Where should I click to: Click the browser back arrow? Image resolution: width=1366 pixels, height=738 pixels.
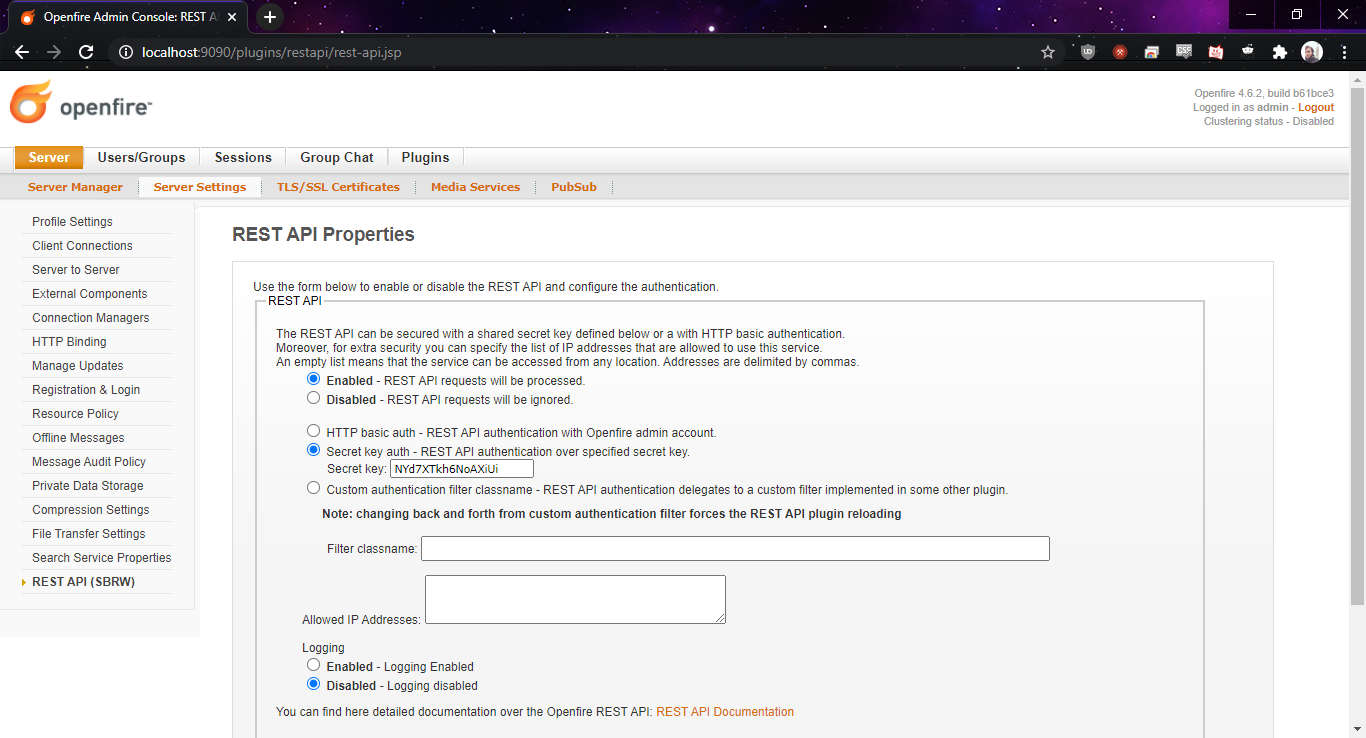[x=22, y=52]
